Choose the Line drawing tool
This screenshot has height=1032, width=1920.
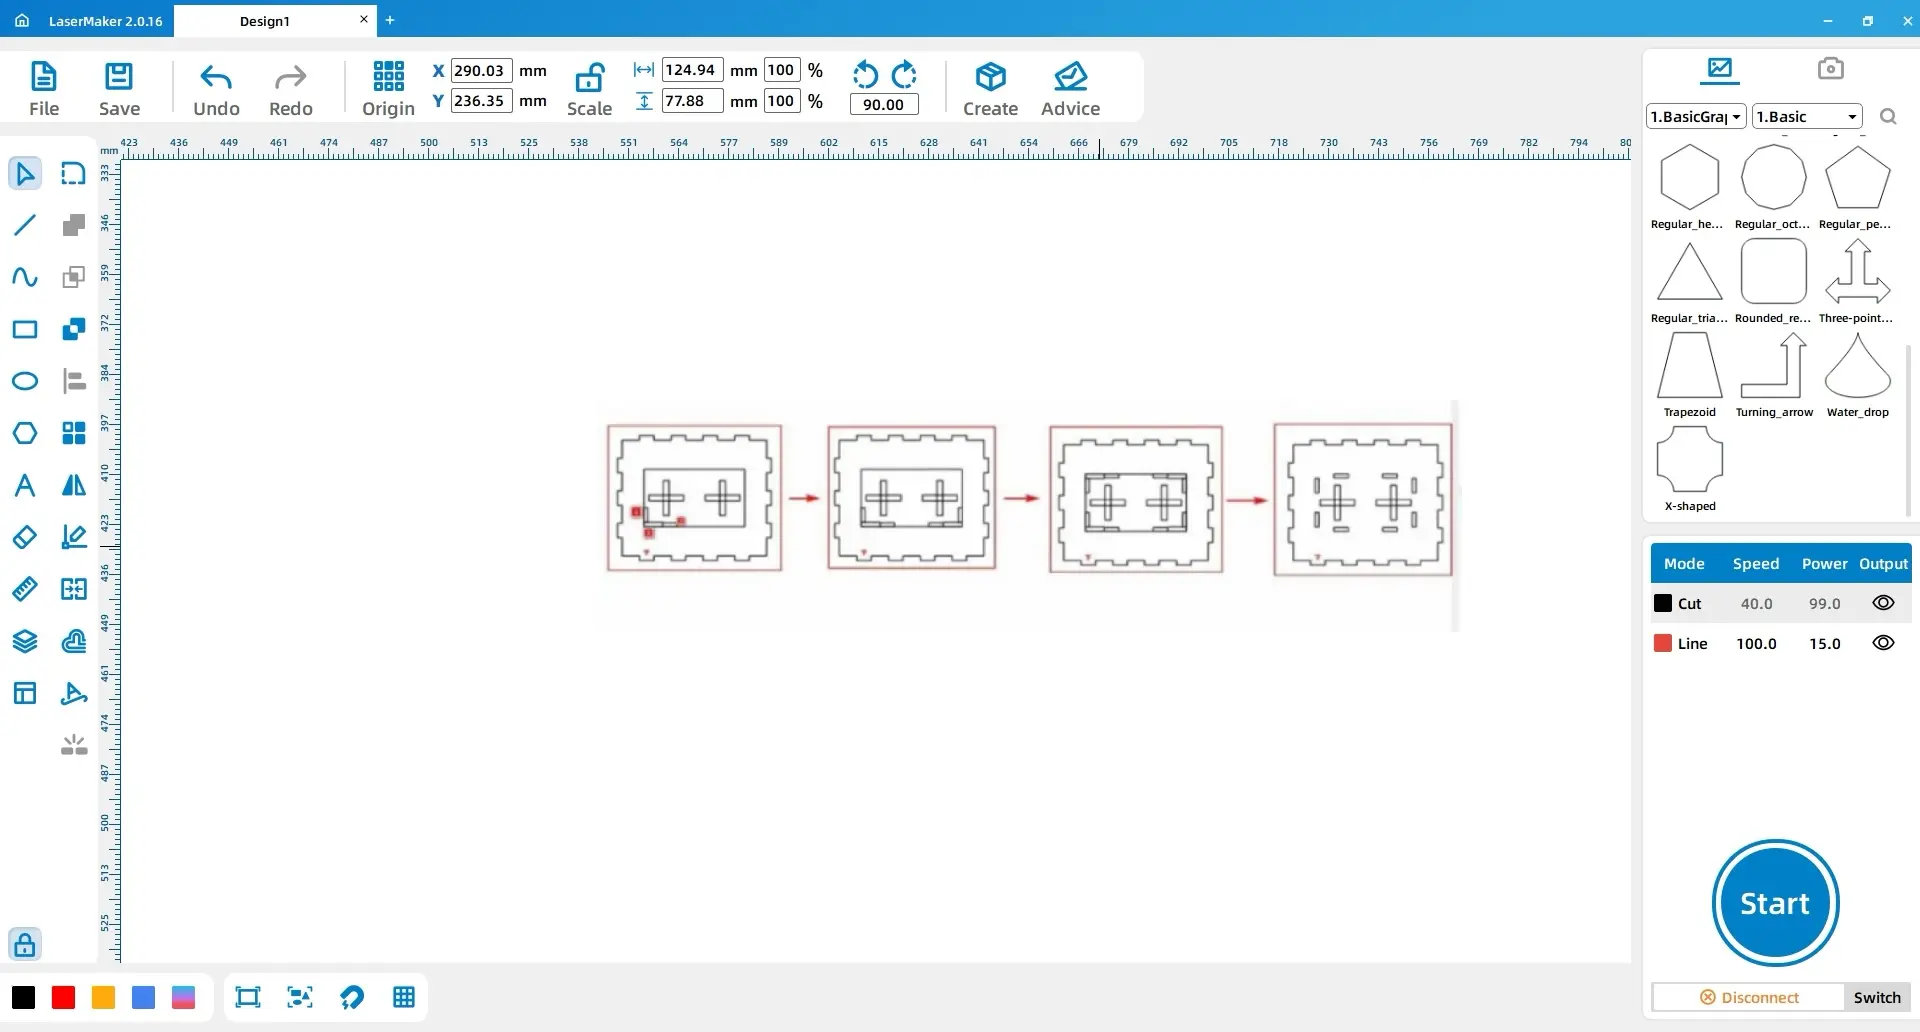click(x=25, y=225)
